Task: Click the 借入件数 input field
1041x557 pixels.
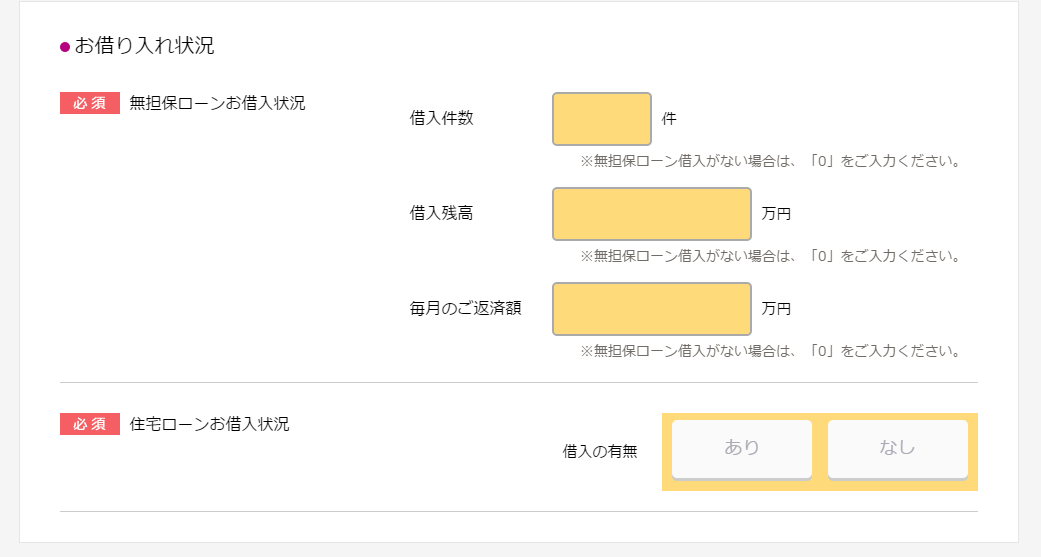Action: tap(601, 119)
